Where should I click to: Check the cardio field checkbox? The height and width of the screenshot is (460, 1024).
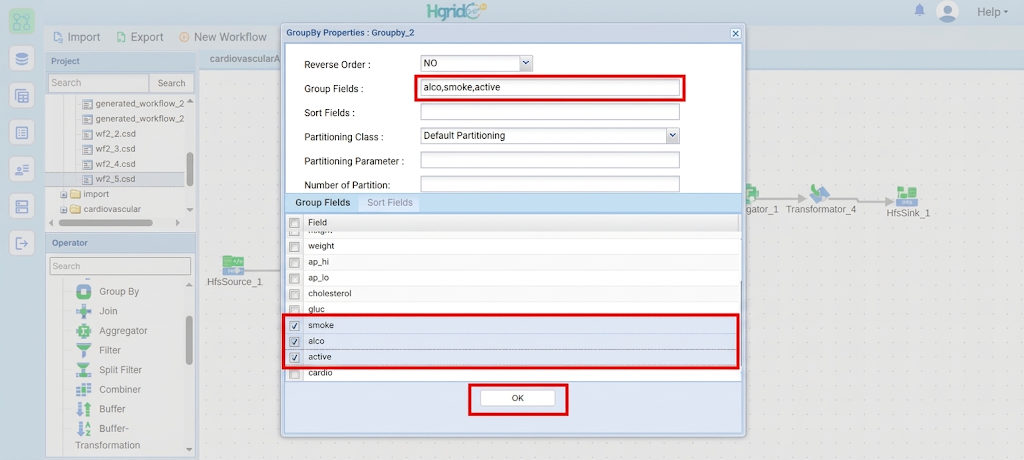pyautogui.click(x=295, y=374)
